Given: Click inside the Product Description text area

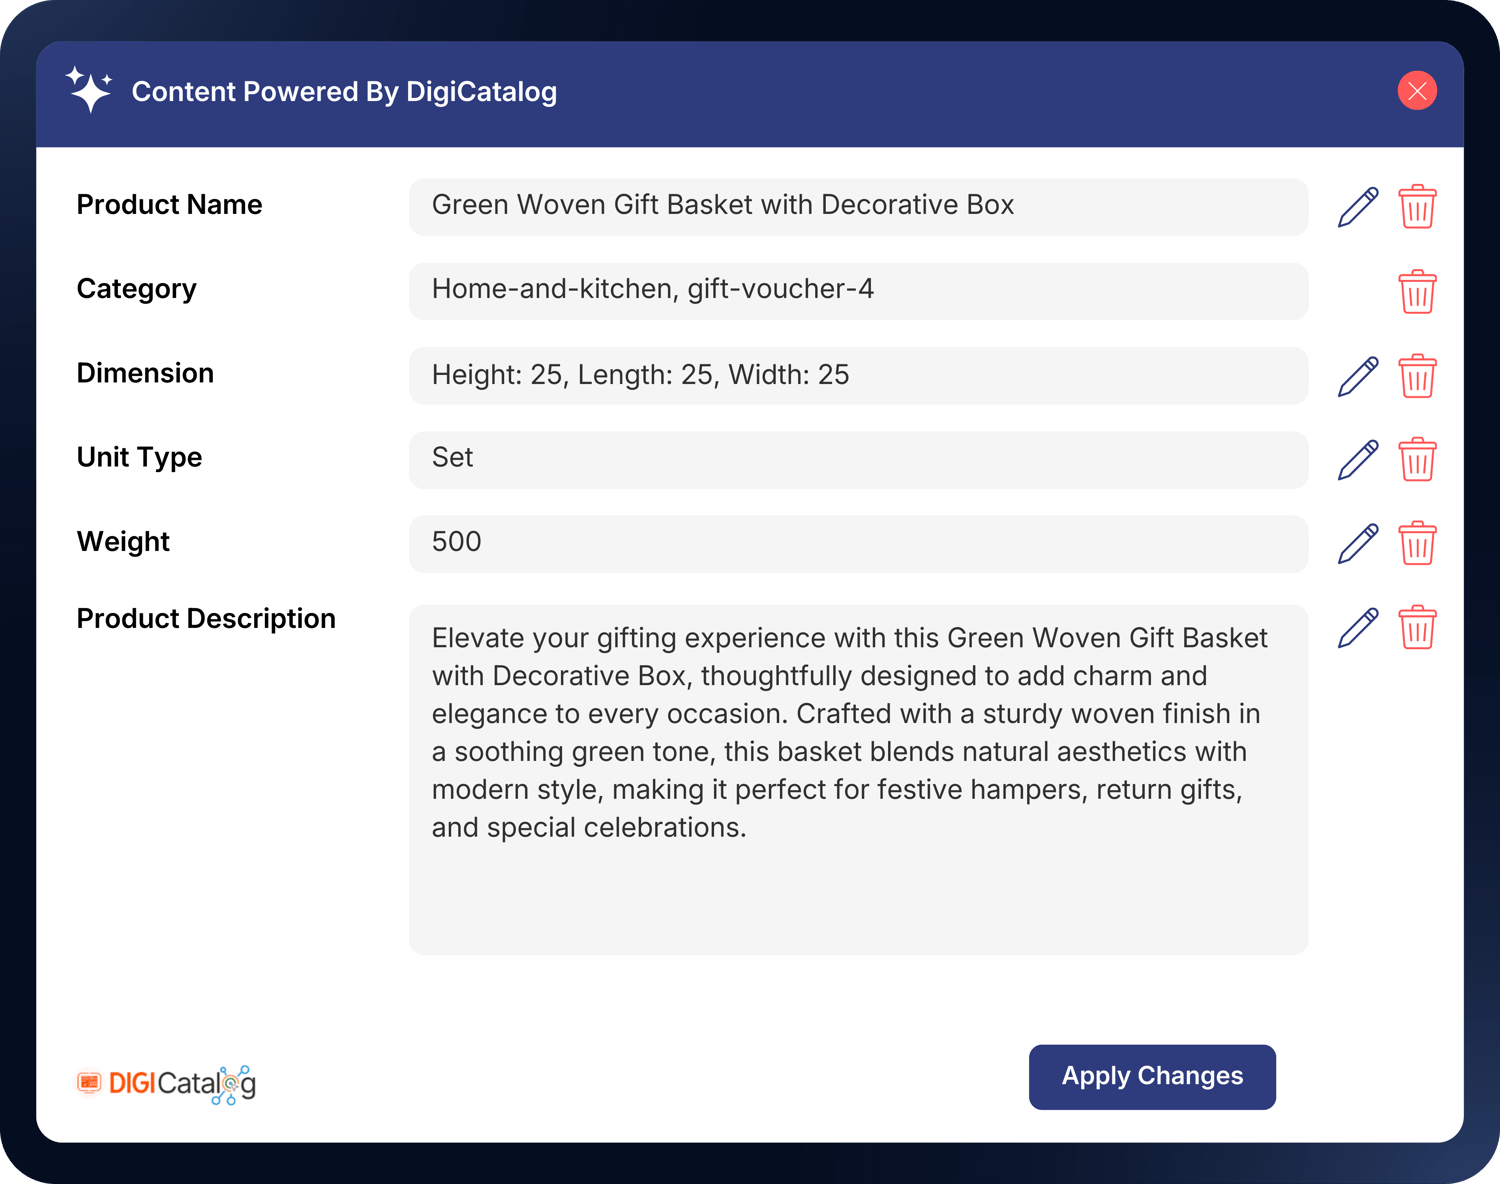Looking at the screenshot, I should 857,779.
